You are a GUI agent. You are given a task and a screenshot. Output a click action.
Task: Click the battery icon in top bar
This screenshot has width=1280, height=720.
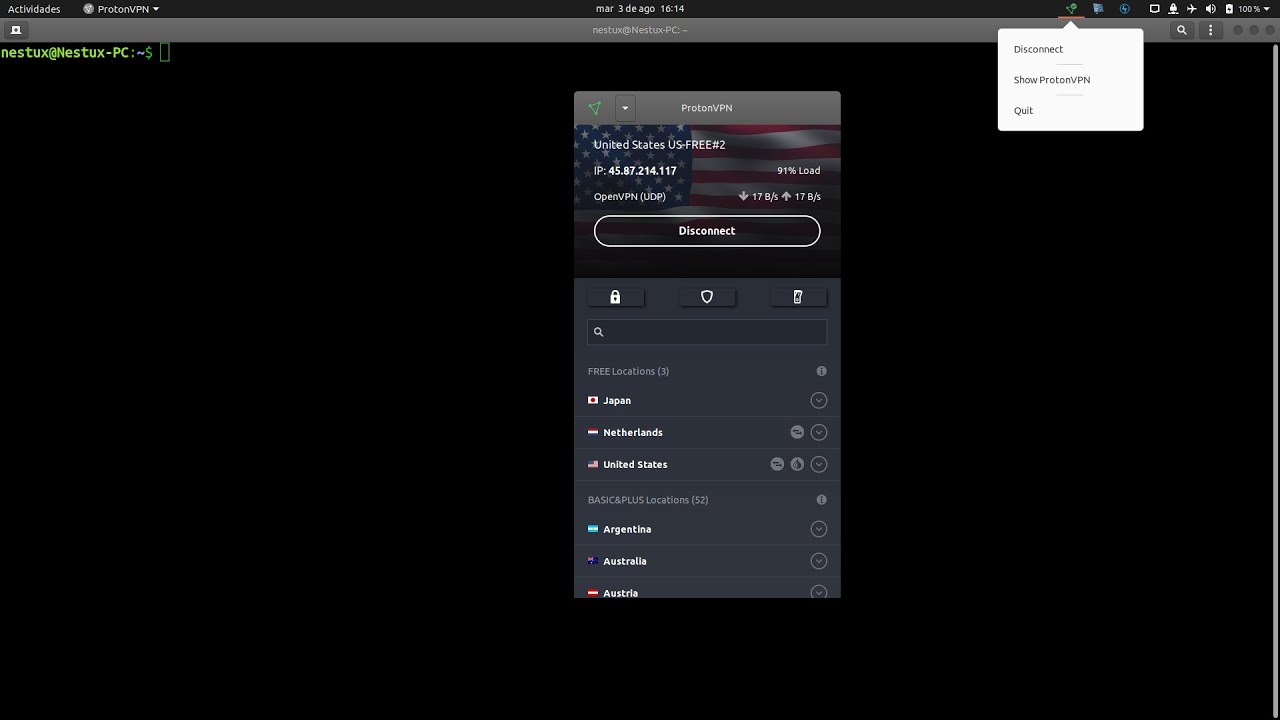[1229, 9]
